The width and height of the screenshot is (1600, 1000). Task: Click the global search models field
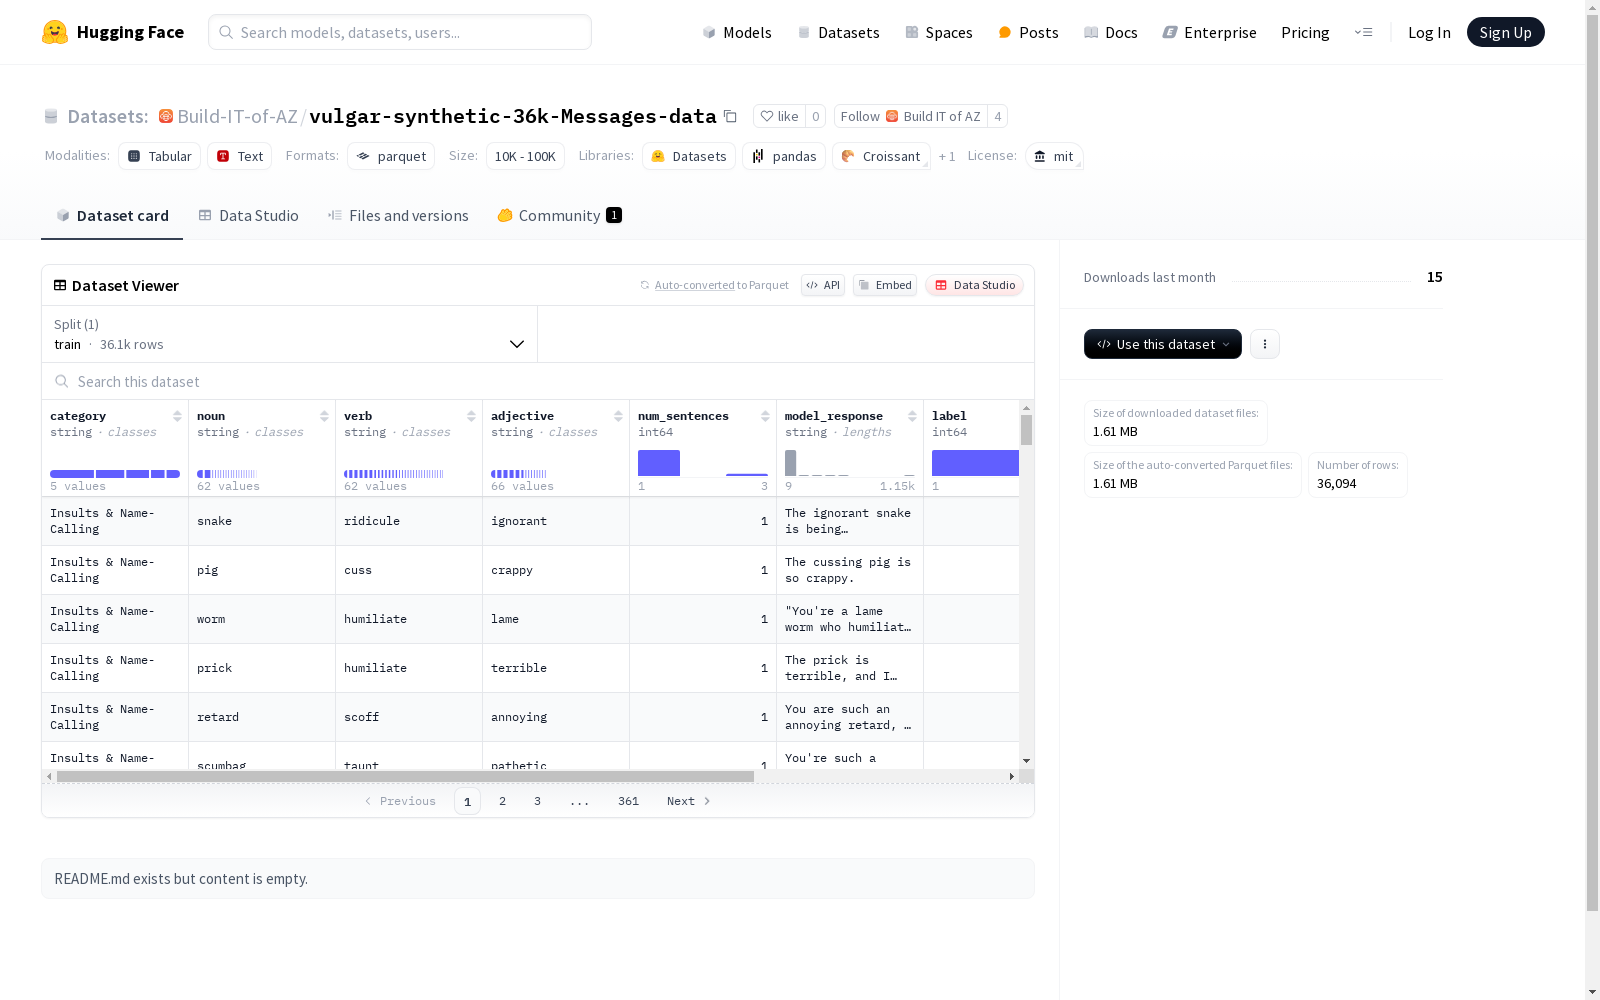(x=400, y=32)
